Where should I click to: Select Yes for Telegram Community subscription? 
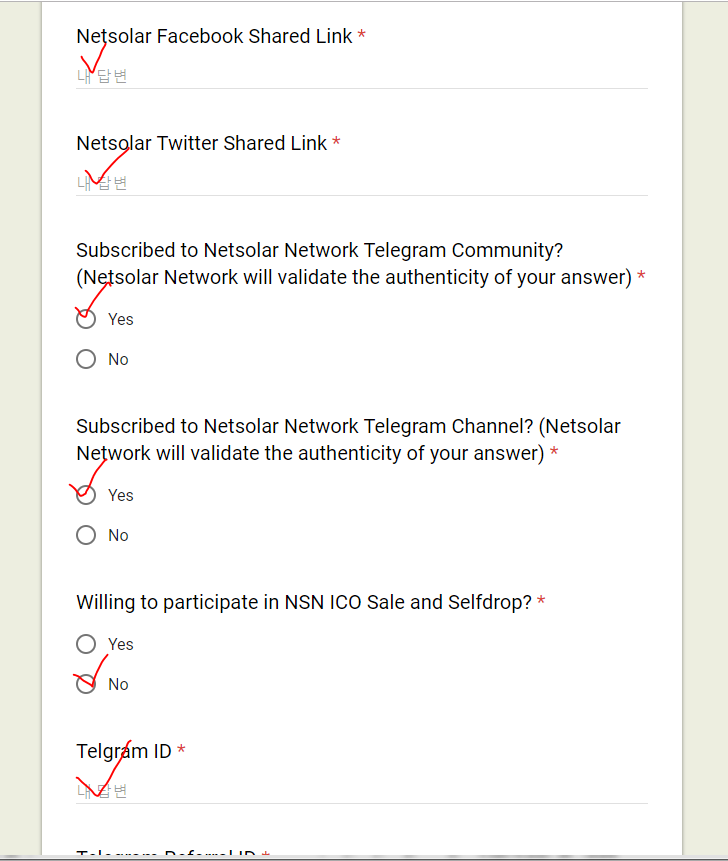tap(87, 320)
